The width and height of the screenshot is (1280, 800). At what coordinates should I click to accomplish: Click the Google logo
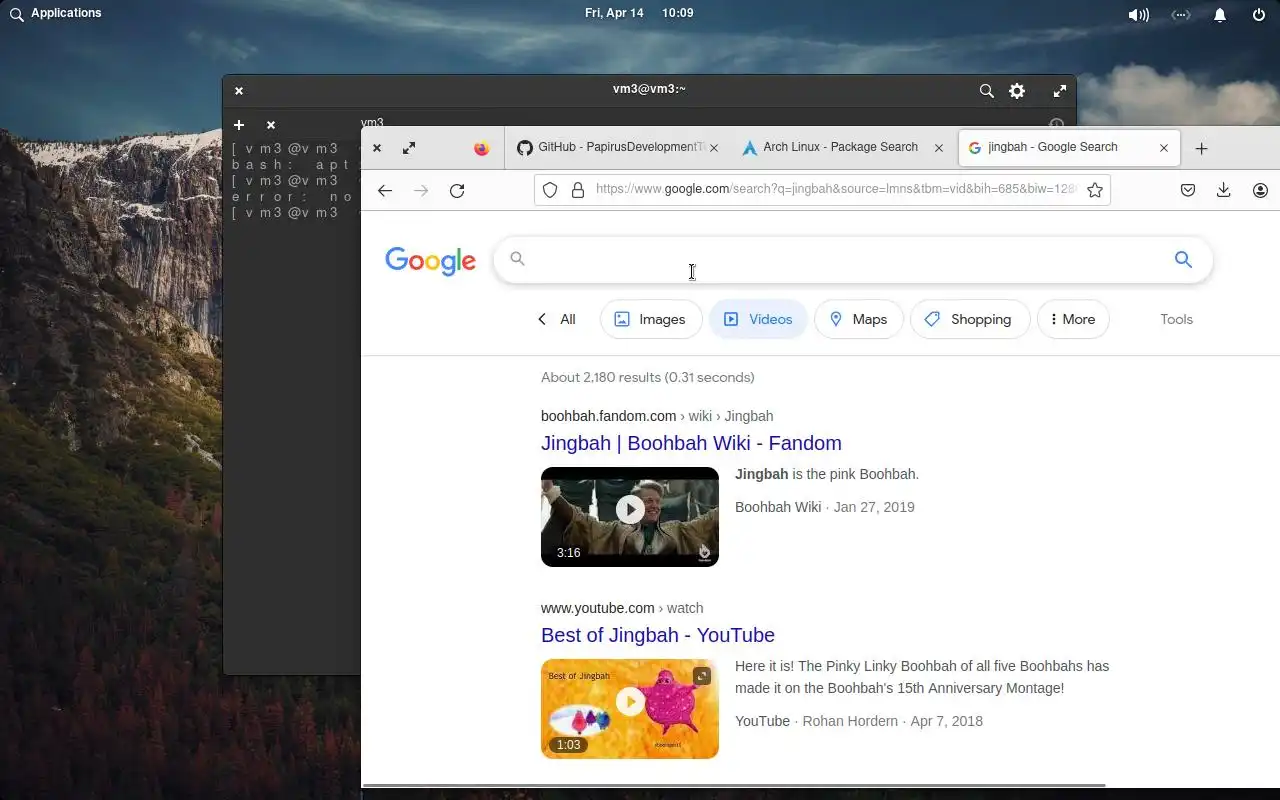pos(430,261)
